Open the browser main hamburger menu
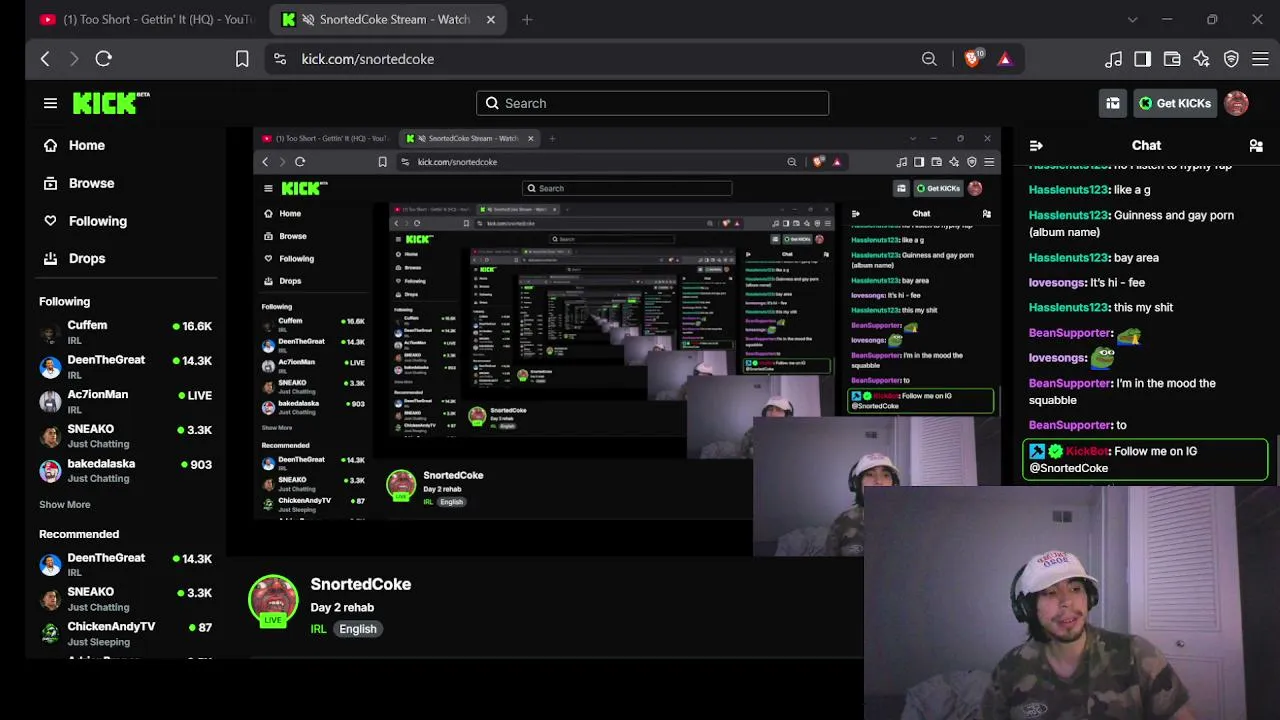The height and width of the screenshot is (720, 1280). [x=1260, y=59]
